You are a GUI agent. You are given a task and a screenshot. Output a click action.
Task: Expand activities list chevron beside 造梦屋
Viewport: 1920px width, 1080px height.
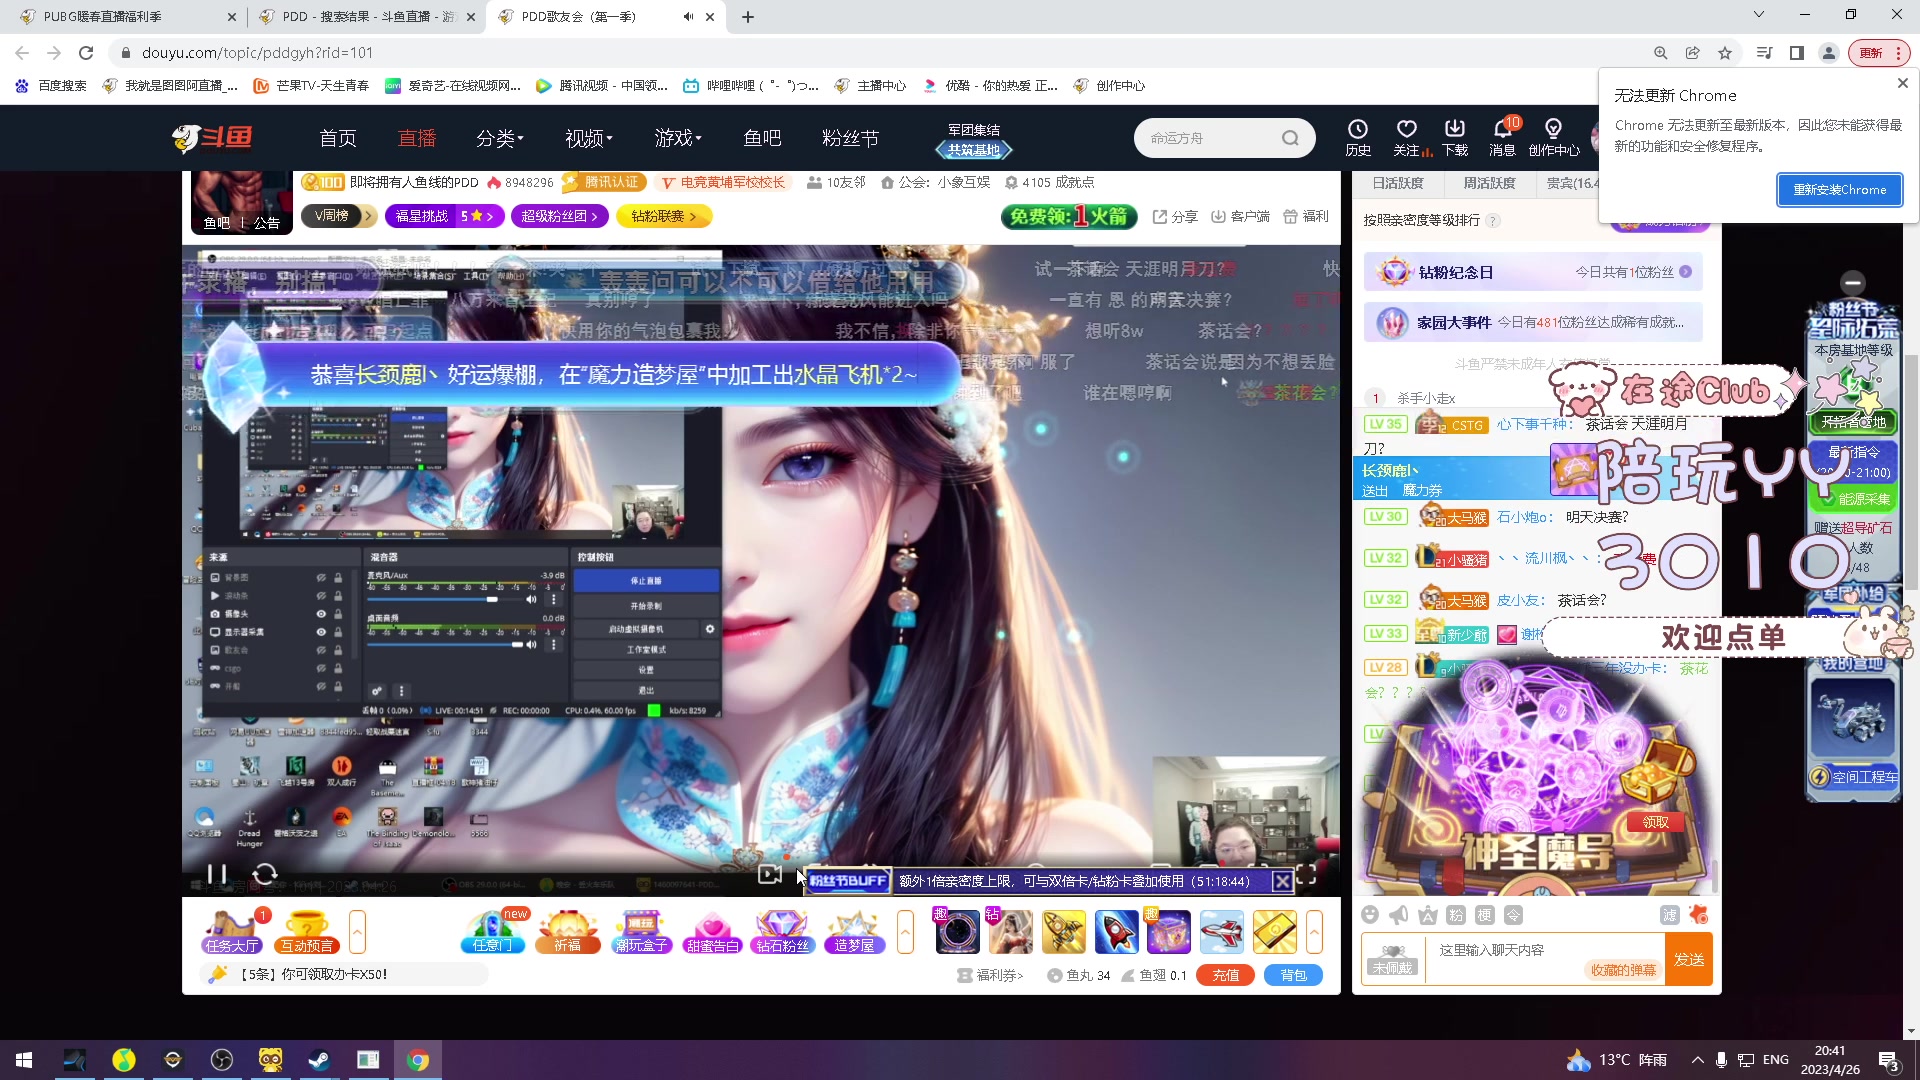[905, 932]
